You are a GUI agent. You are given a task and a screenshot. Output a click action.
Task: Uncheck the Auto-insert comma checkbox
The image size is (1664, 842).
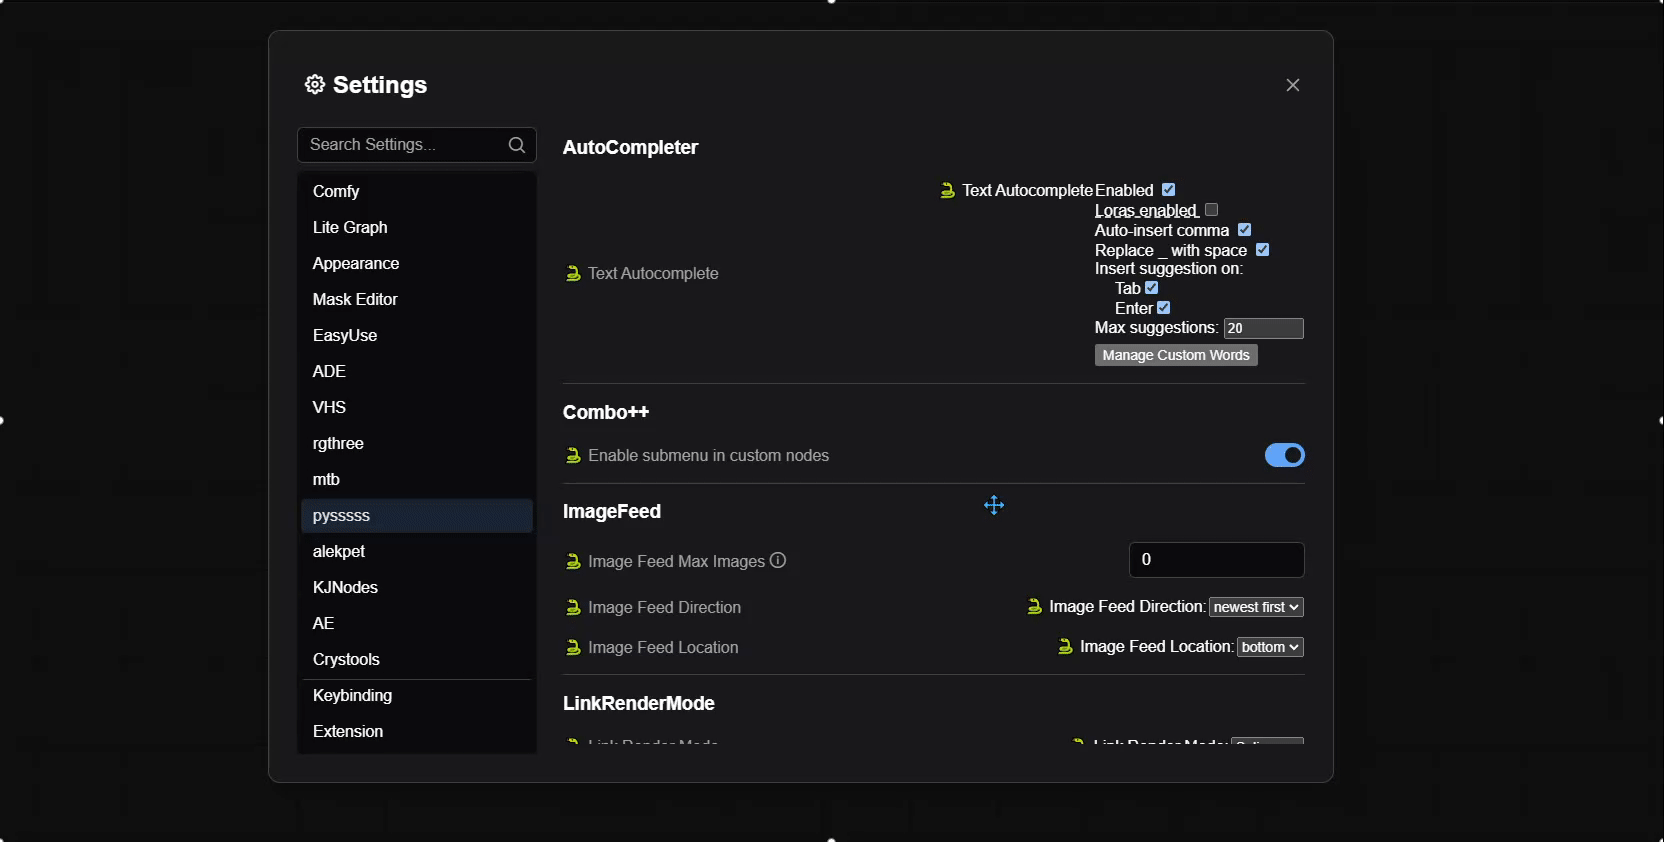point(1245,230)
